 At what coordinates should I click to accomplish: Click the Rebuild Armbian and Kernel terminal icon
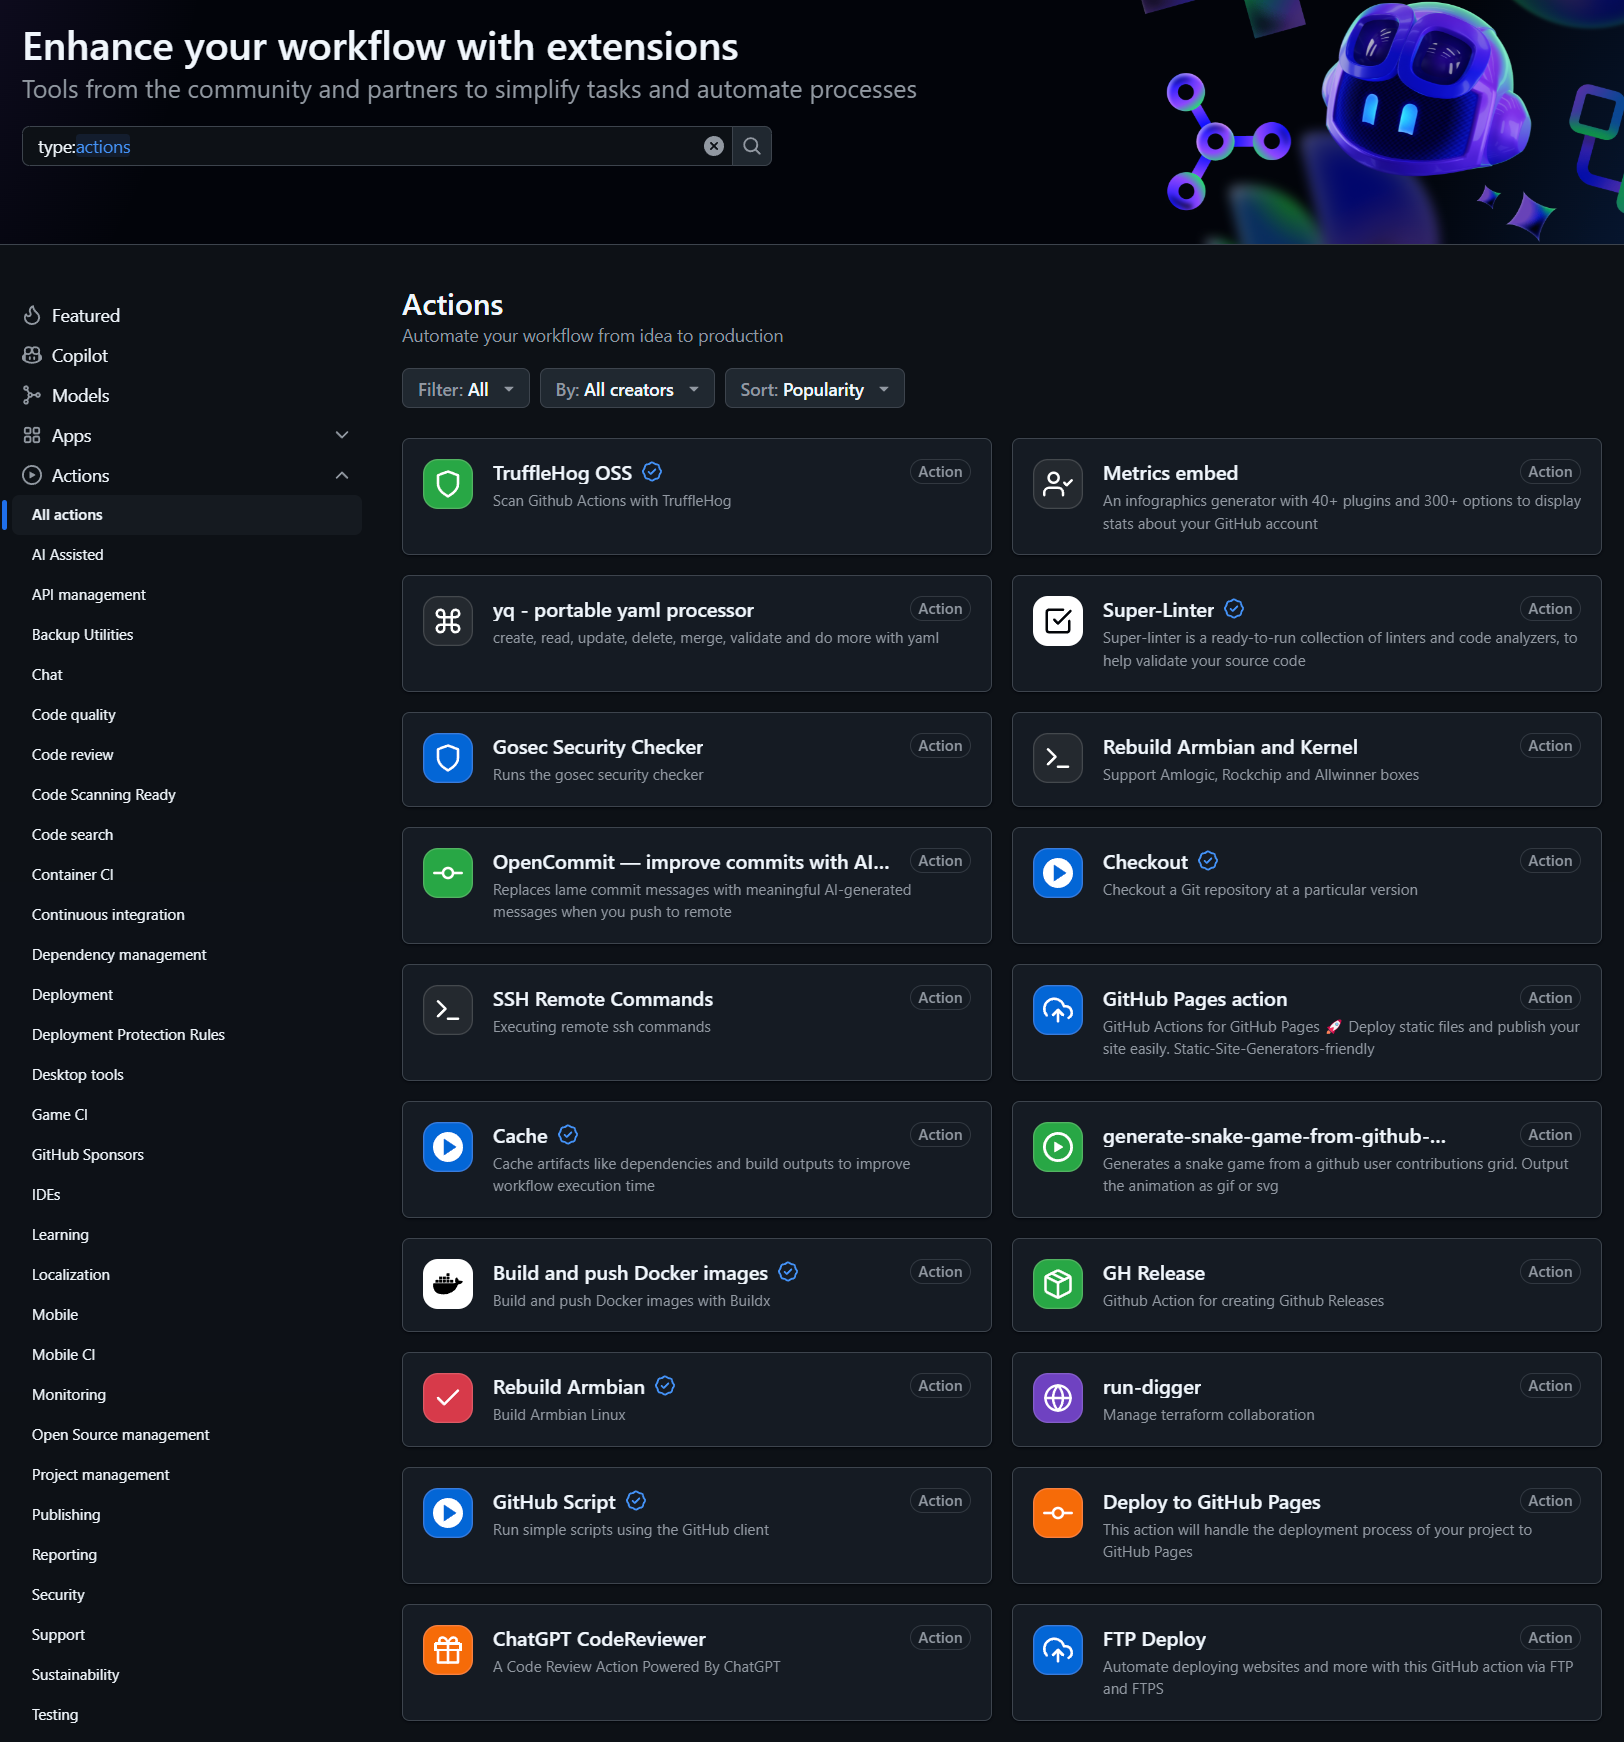(1058, 758)
